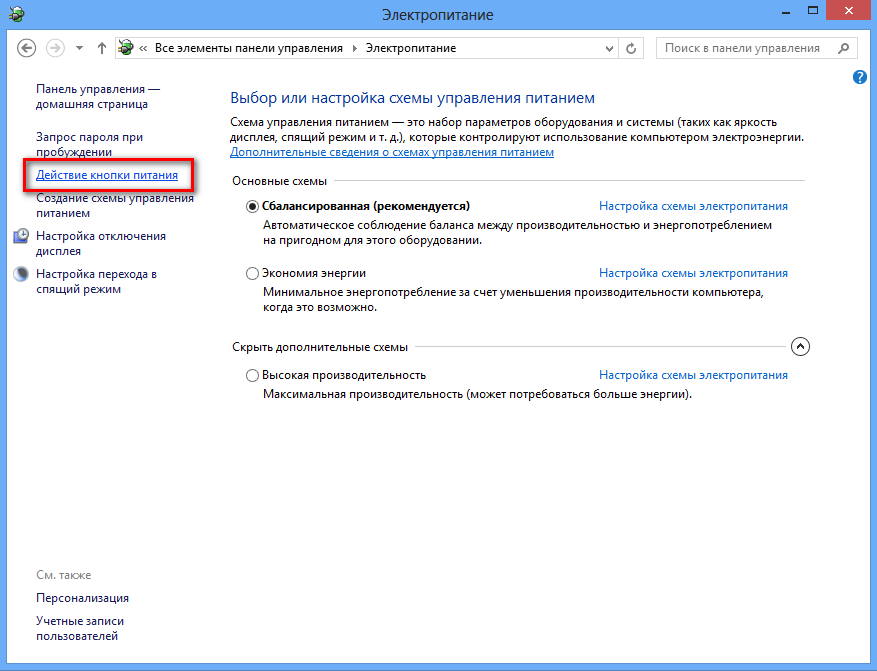Viewport: 877px width, 671px height.
Task: Click the search magnifier icon
Action: pos(844,48)
